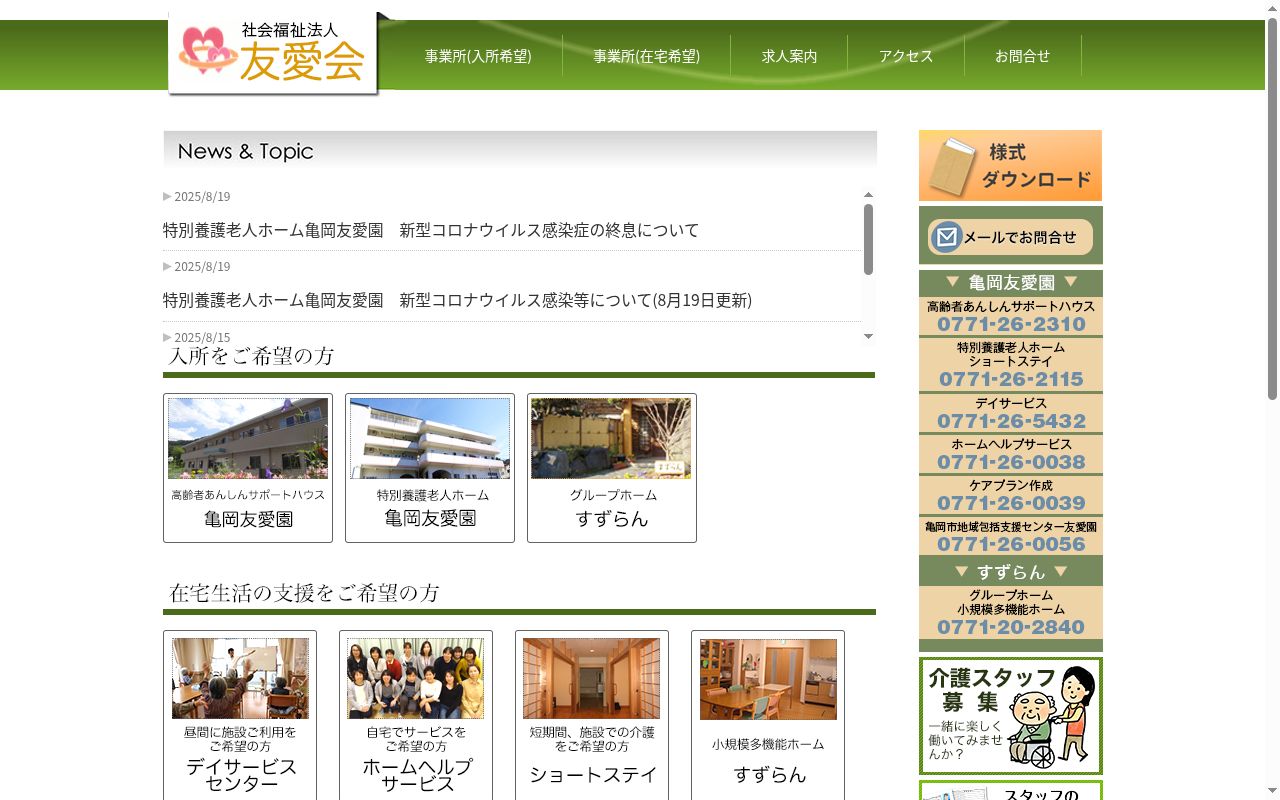Click the すずらん sidebar heading
Screen dimensions: 1280x800
(x=1011, y=572)
